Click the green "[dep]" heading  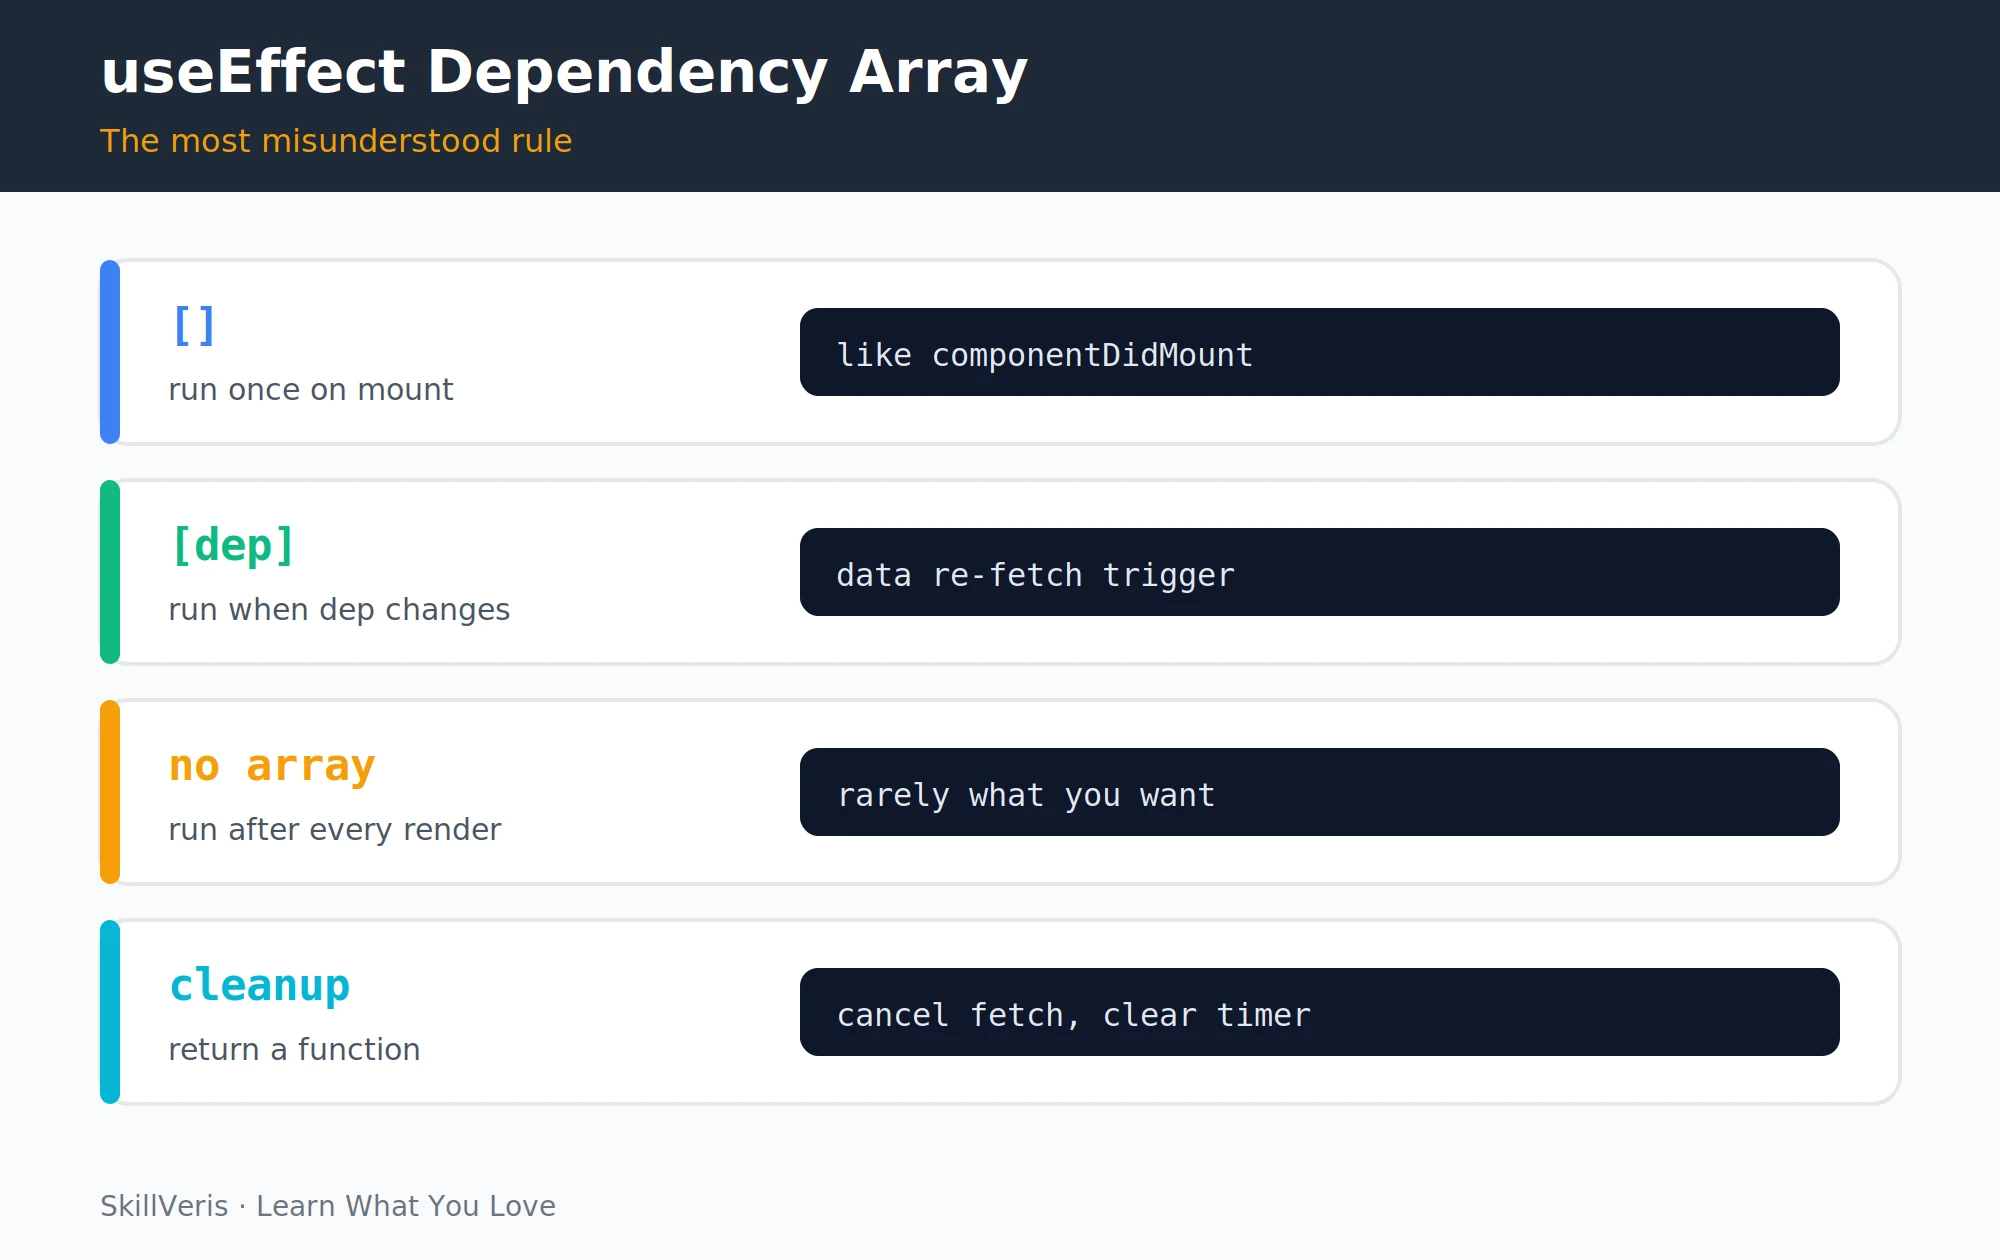tap(233, 546)
